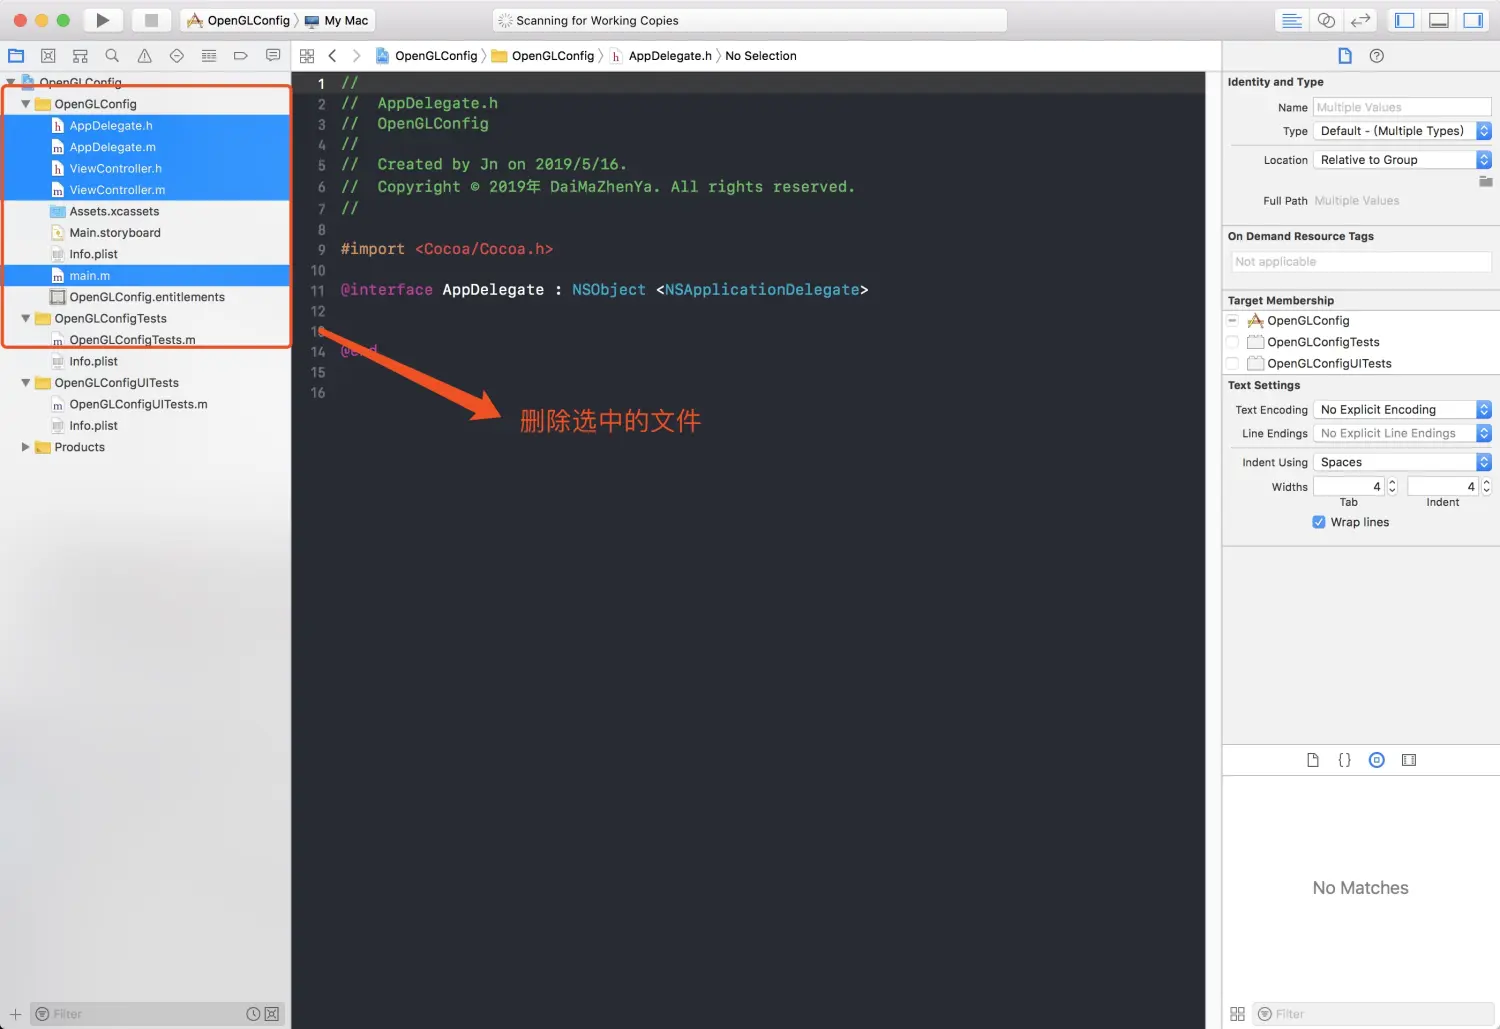Show only recently modified files filter
Screen dimensions: 1500x1029
pyautogui.click(x=253, y=1014)
